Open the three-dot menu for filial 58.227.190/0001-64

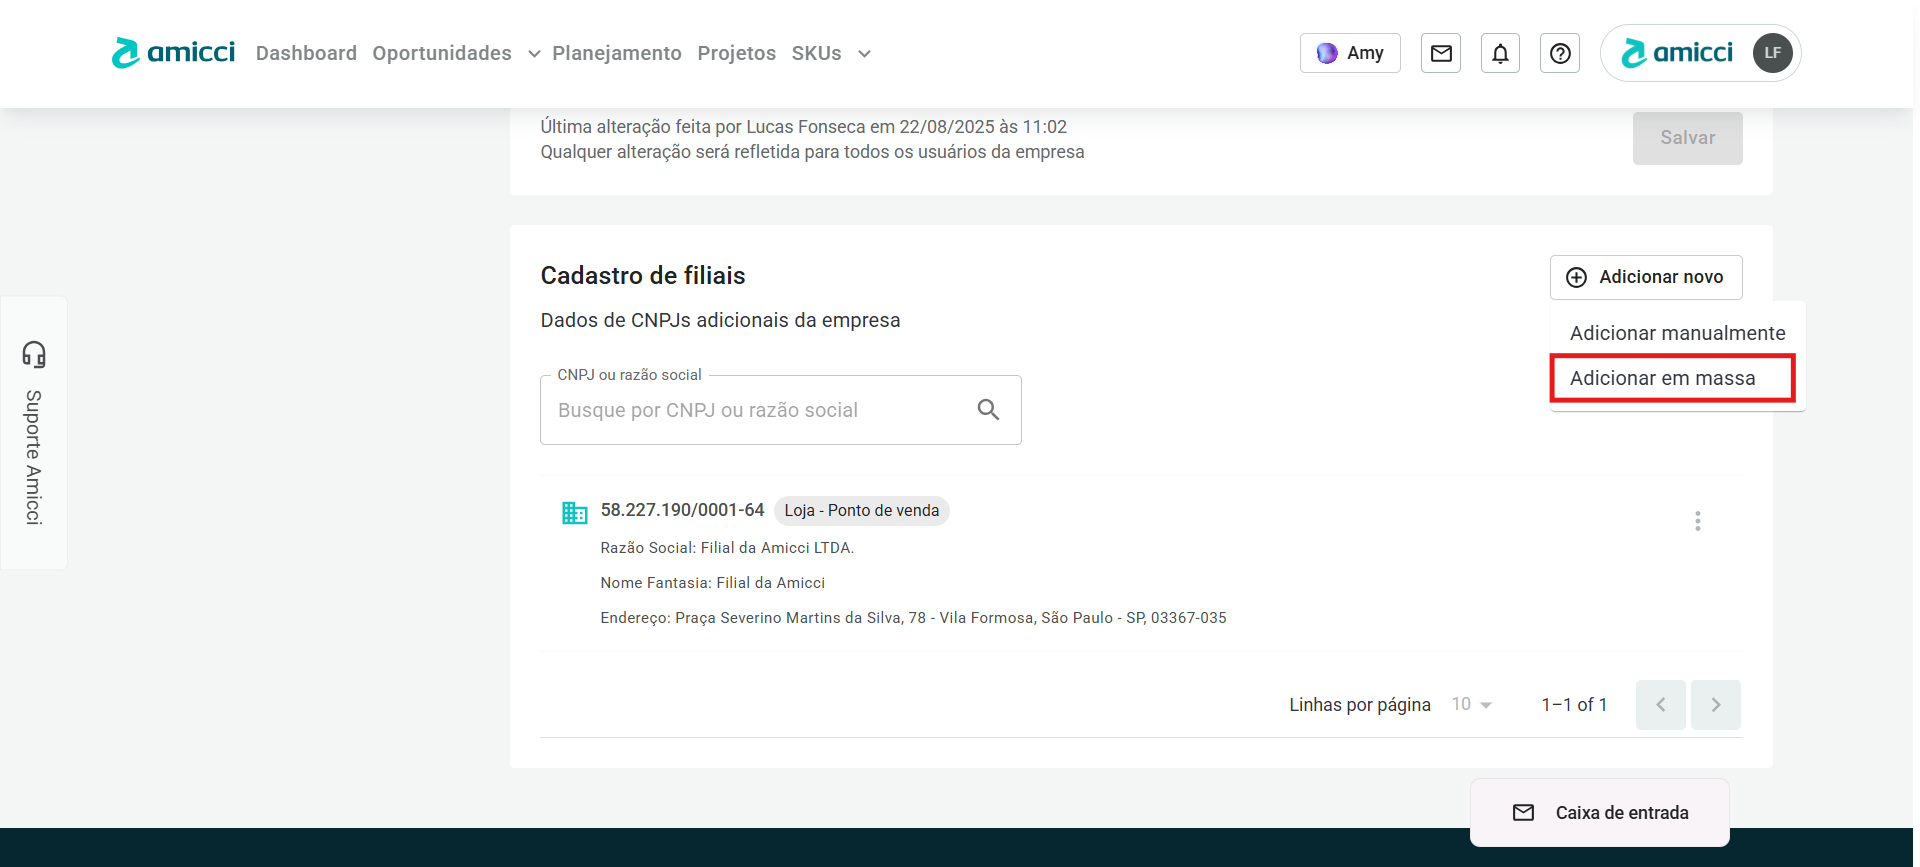point(1697,521)
